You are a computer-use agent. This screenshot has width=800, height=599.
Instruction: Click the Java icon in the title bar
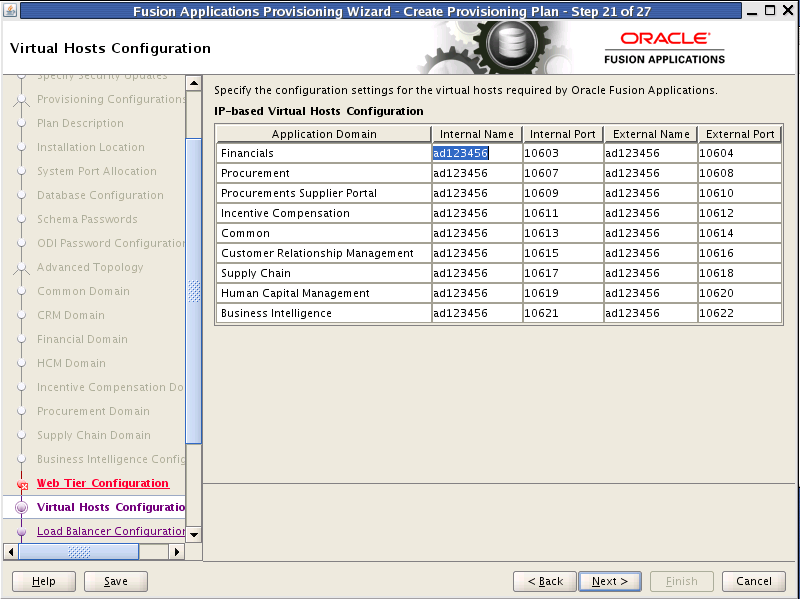[x=10, y=10]
